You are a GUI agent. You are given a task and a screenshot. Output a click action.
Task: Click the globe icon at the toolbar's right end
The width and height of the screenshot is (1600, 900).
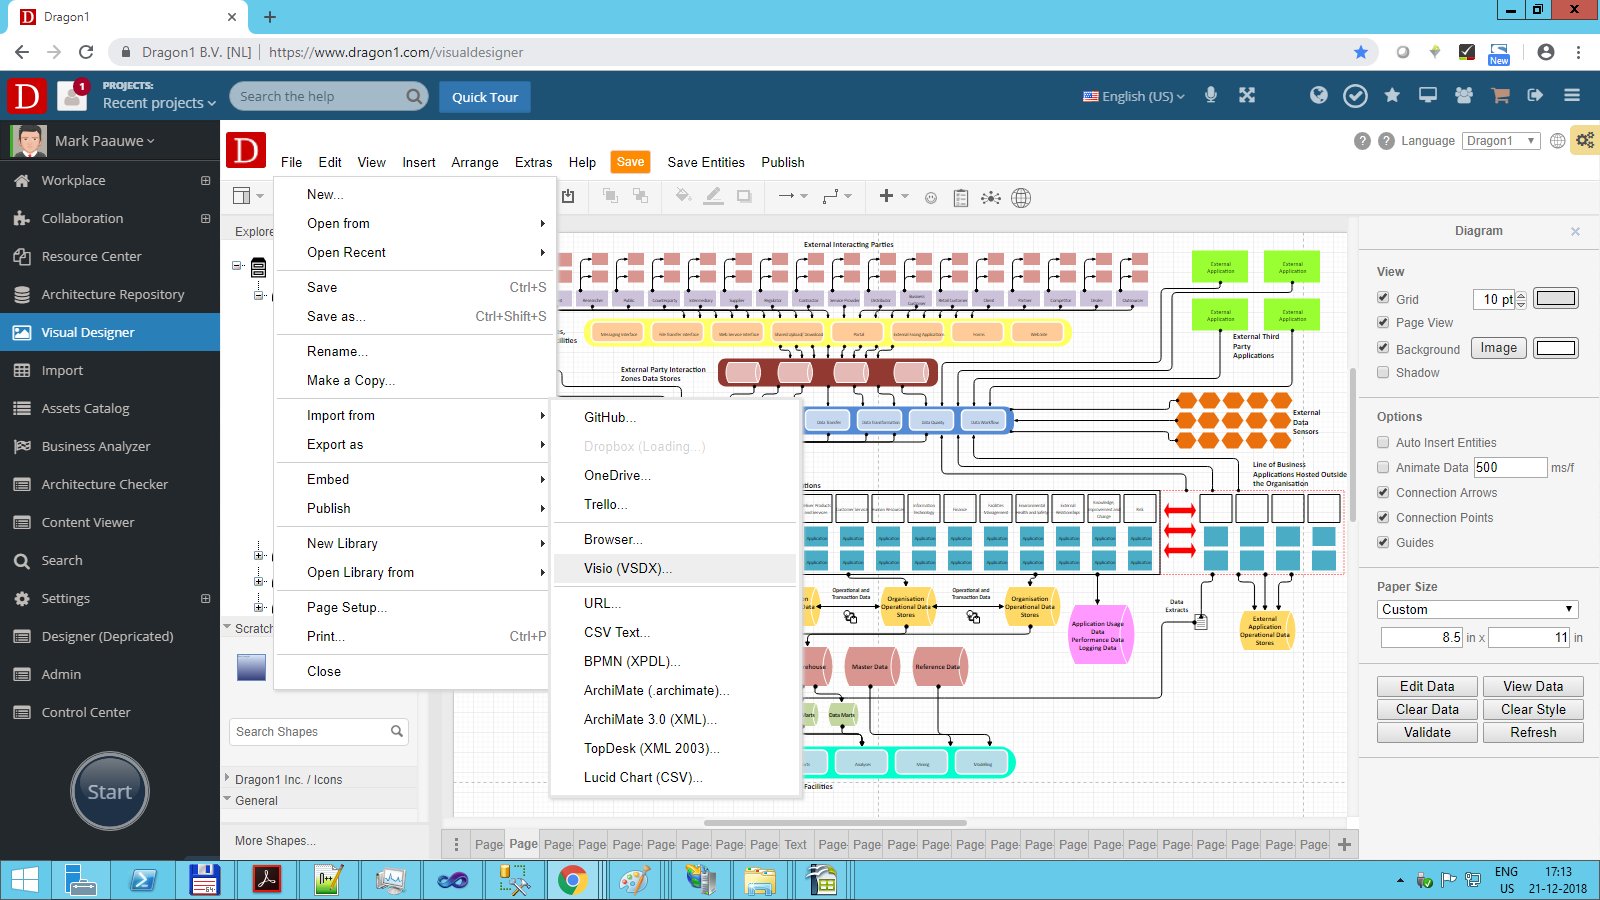pos(1021,197)
